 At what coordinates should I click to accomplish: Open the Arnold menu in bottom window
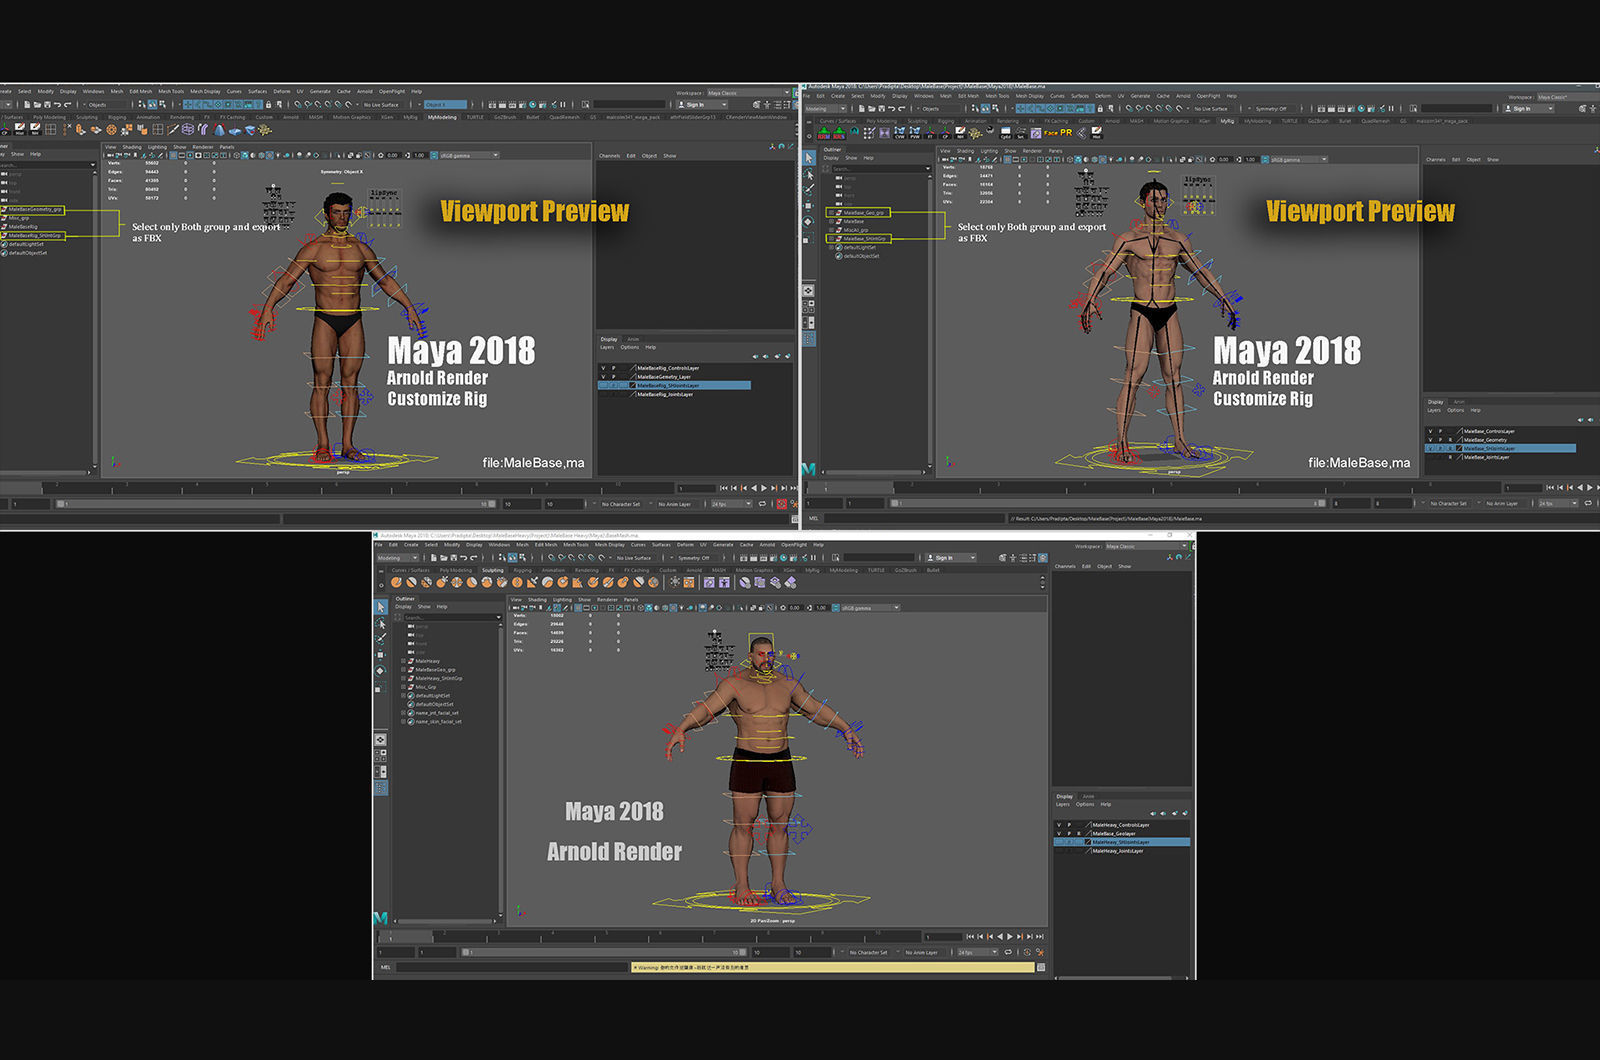point(767,545)
